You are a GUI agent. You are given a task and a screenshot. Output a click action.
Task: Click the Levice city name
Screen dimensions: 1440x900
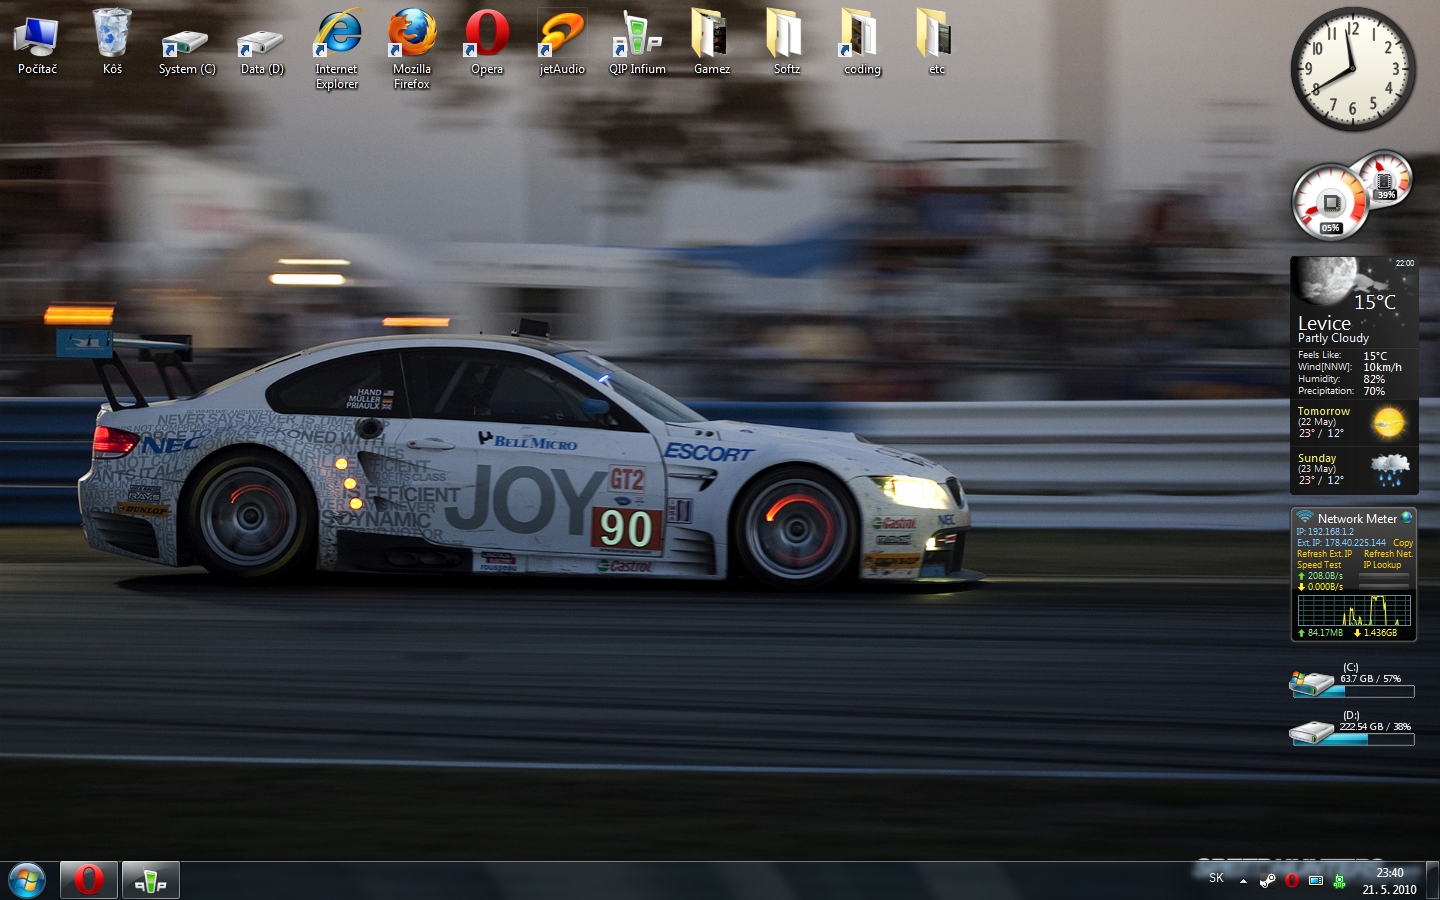click(x=1324, y=323)
